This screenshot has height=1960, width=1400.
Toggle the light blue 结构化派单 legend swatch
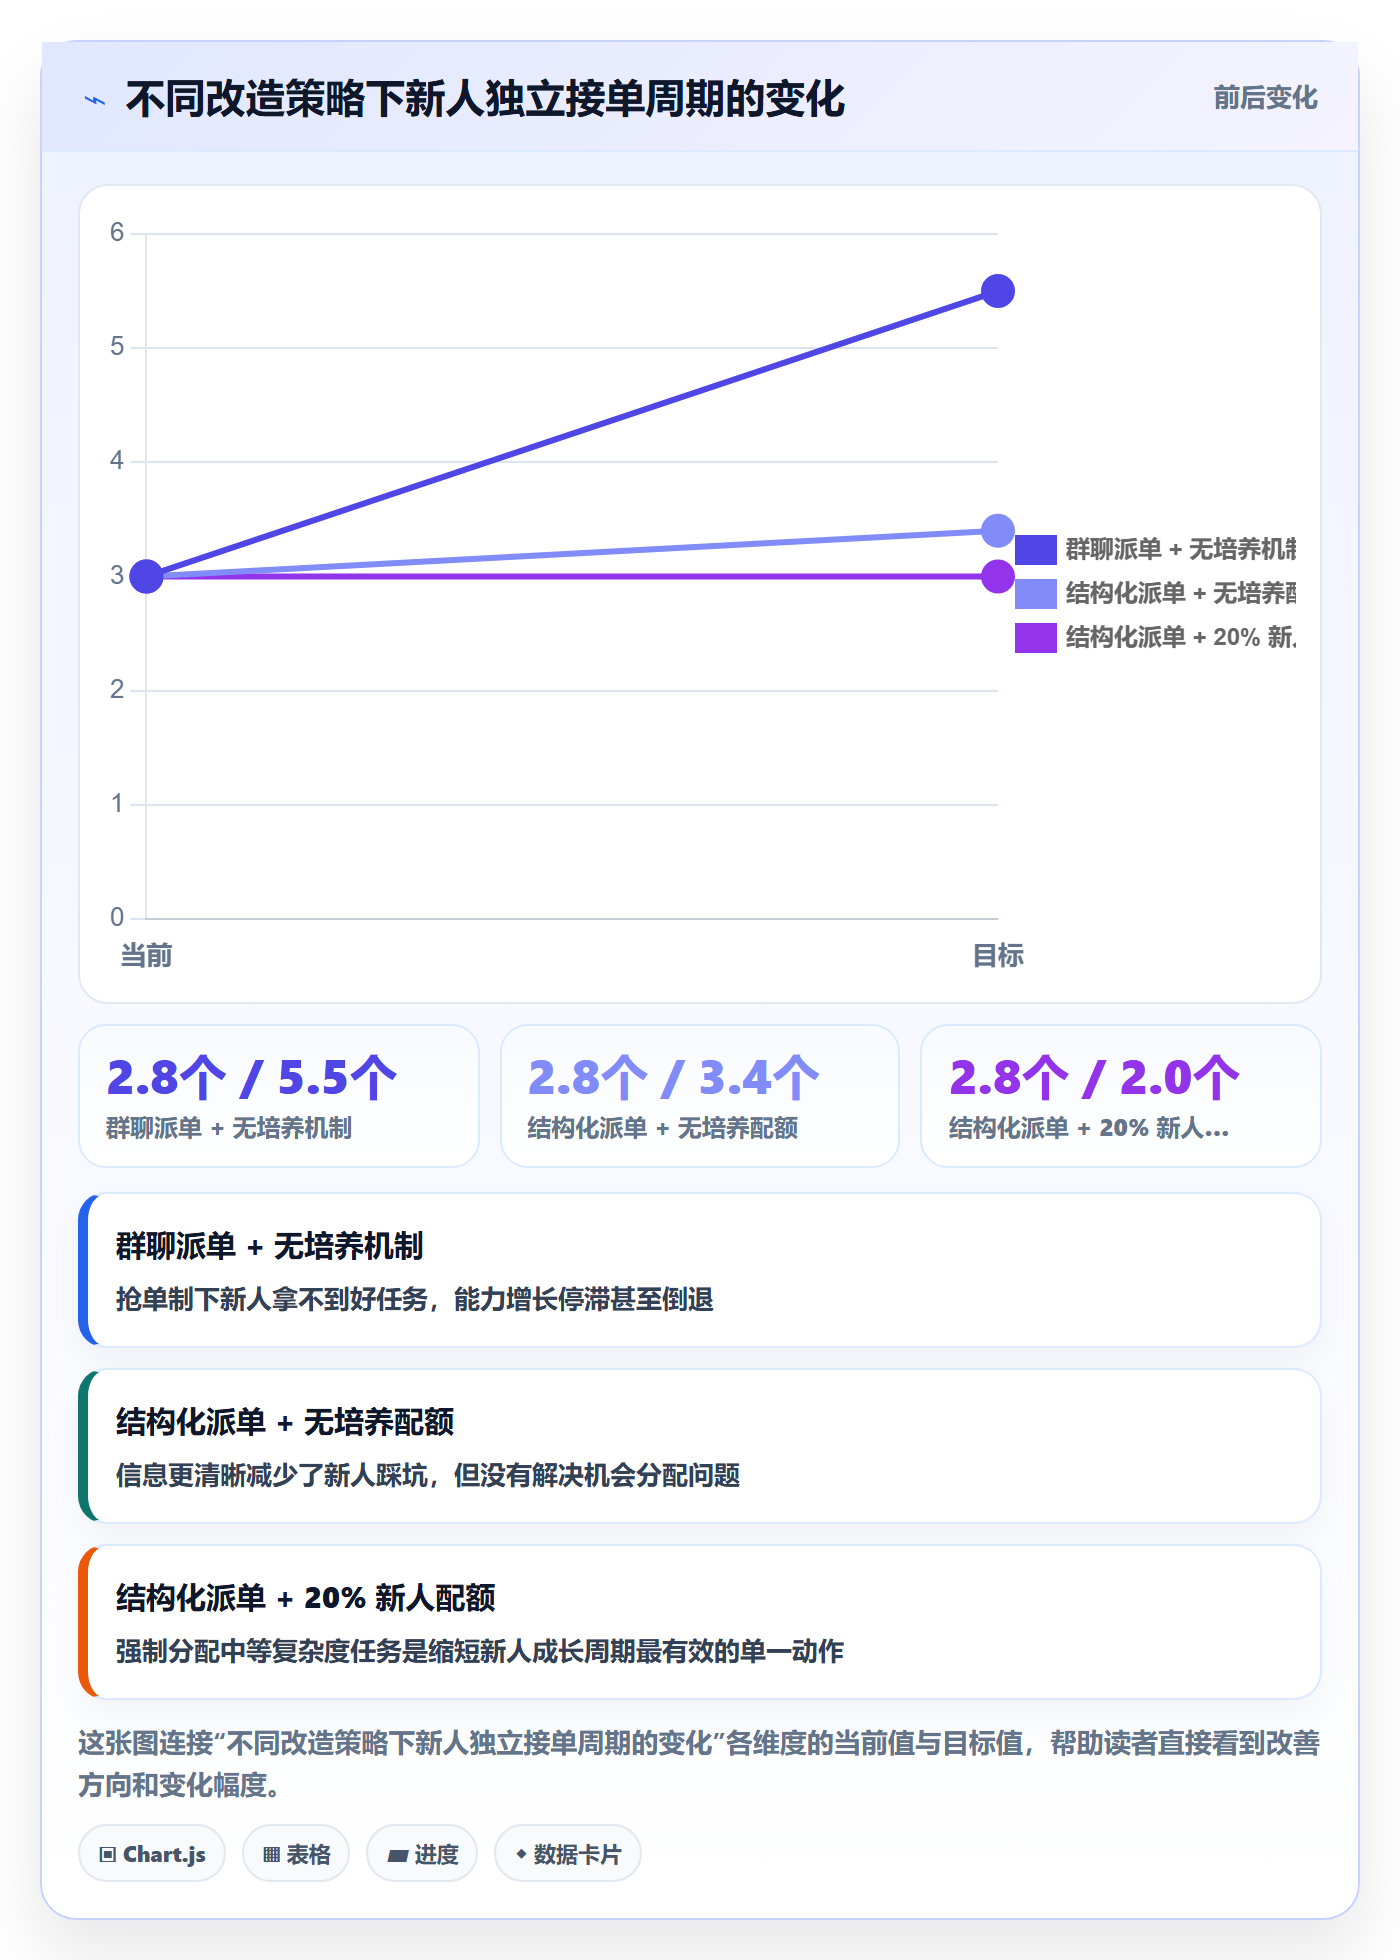[x=1036, y=594]
